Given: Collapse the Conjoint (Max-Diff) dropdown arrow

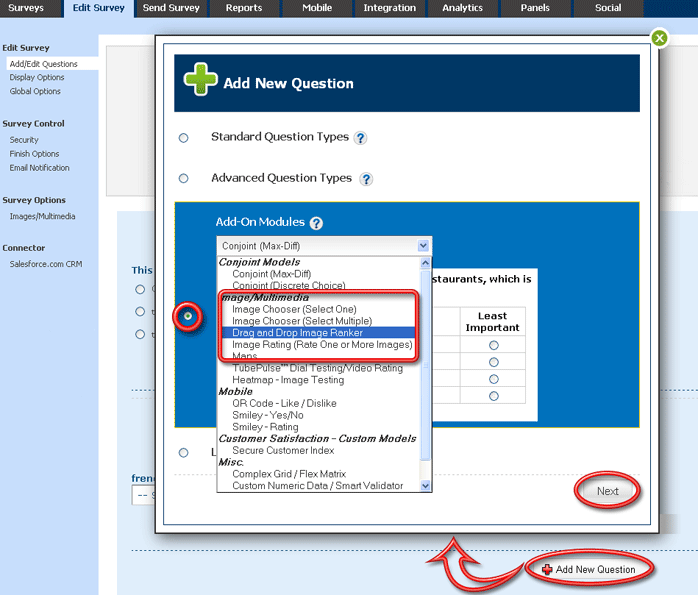Looking at the screenshot, I should [x=424, y=245].
